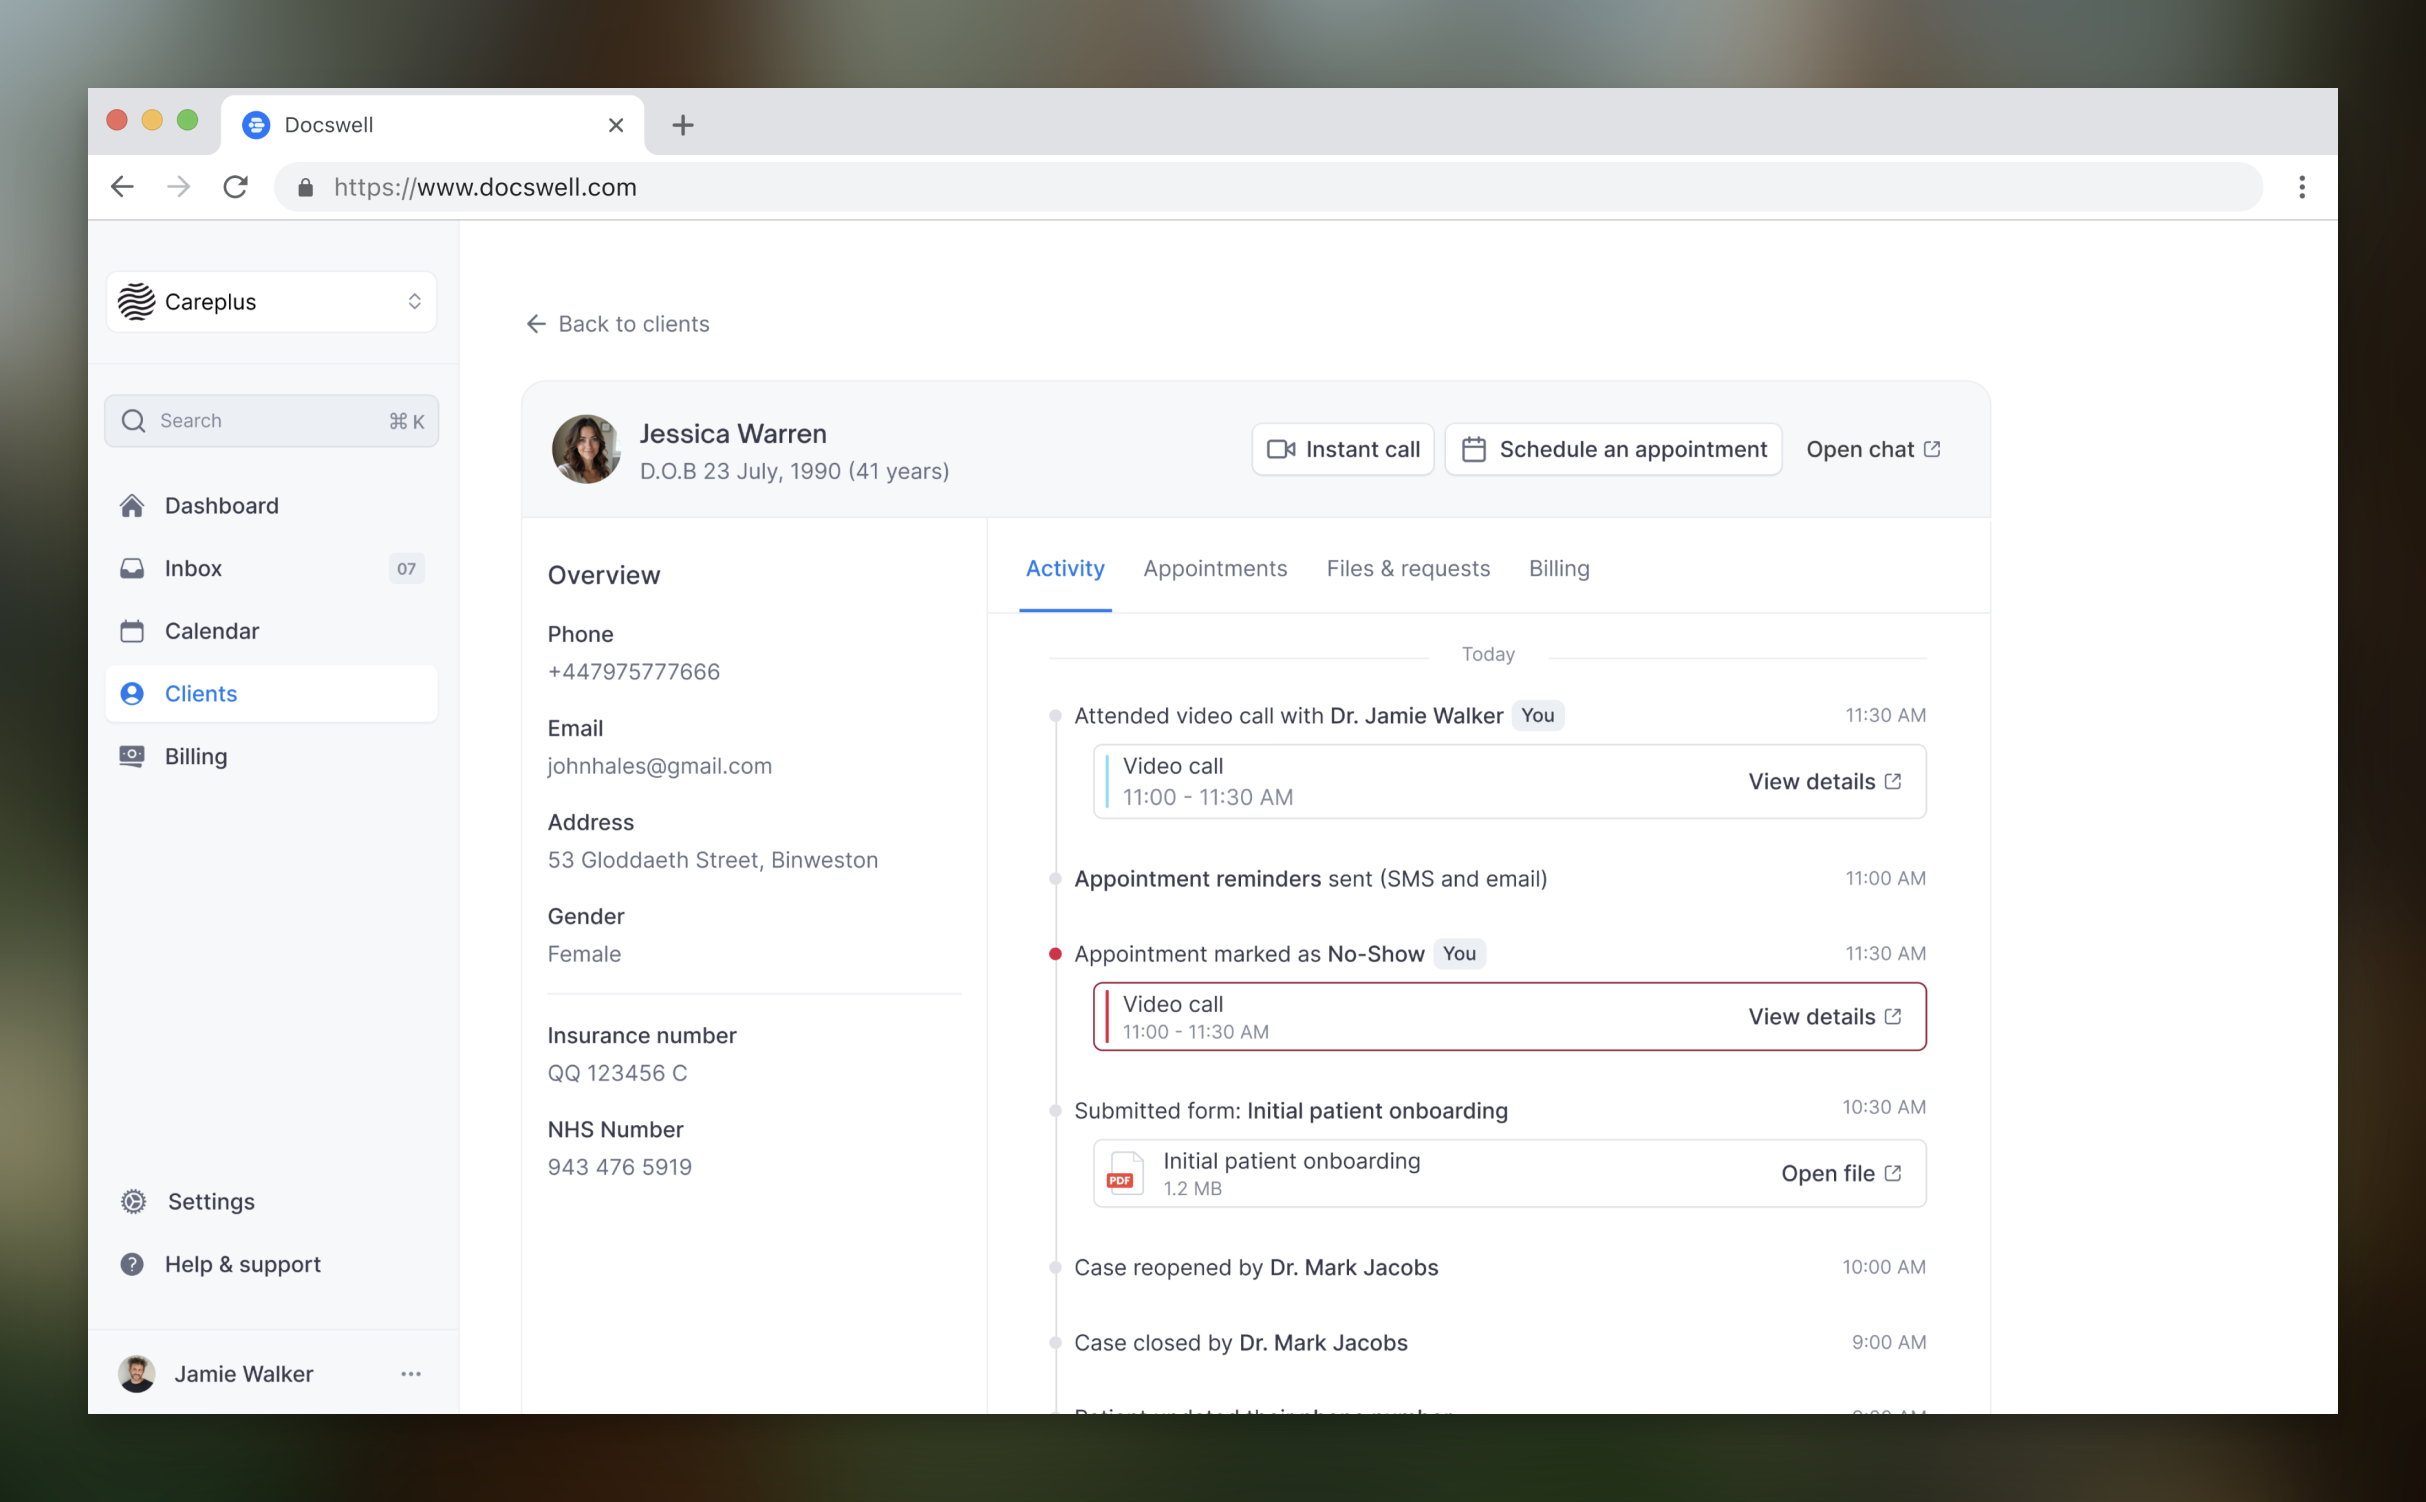
Task: Click the browser back arrow
Action: click(x=122, y=187)
